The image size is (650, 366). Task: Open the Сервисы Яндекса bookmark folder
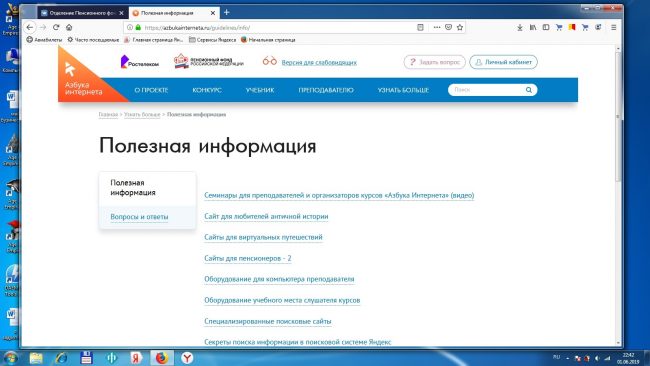coord(212,40)
